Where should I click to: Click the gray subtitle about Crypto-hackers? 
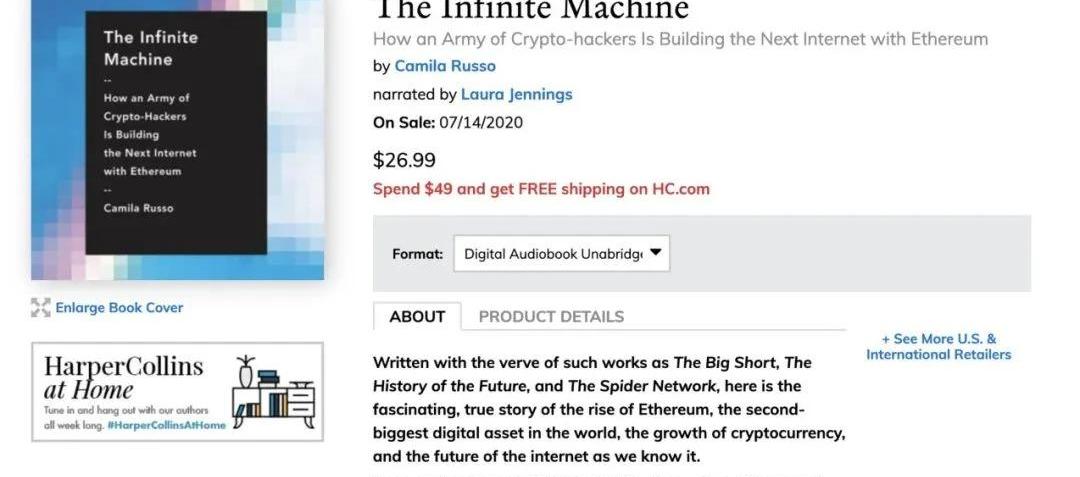[680, 39]
